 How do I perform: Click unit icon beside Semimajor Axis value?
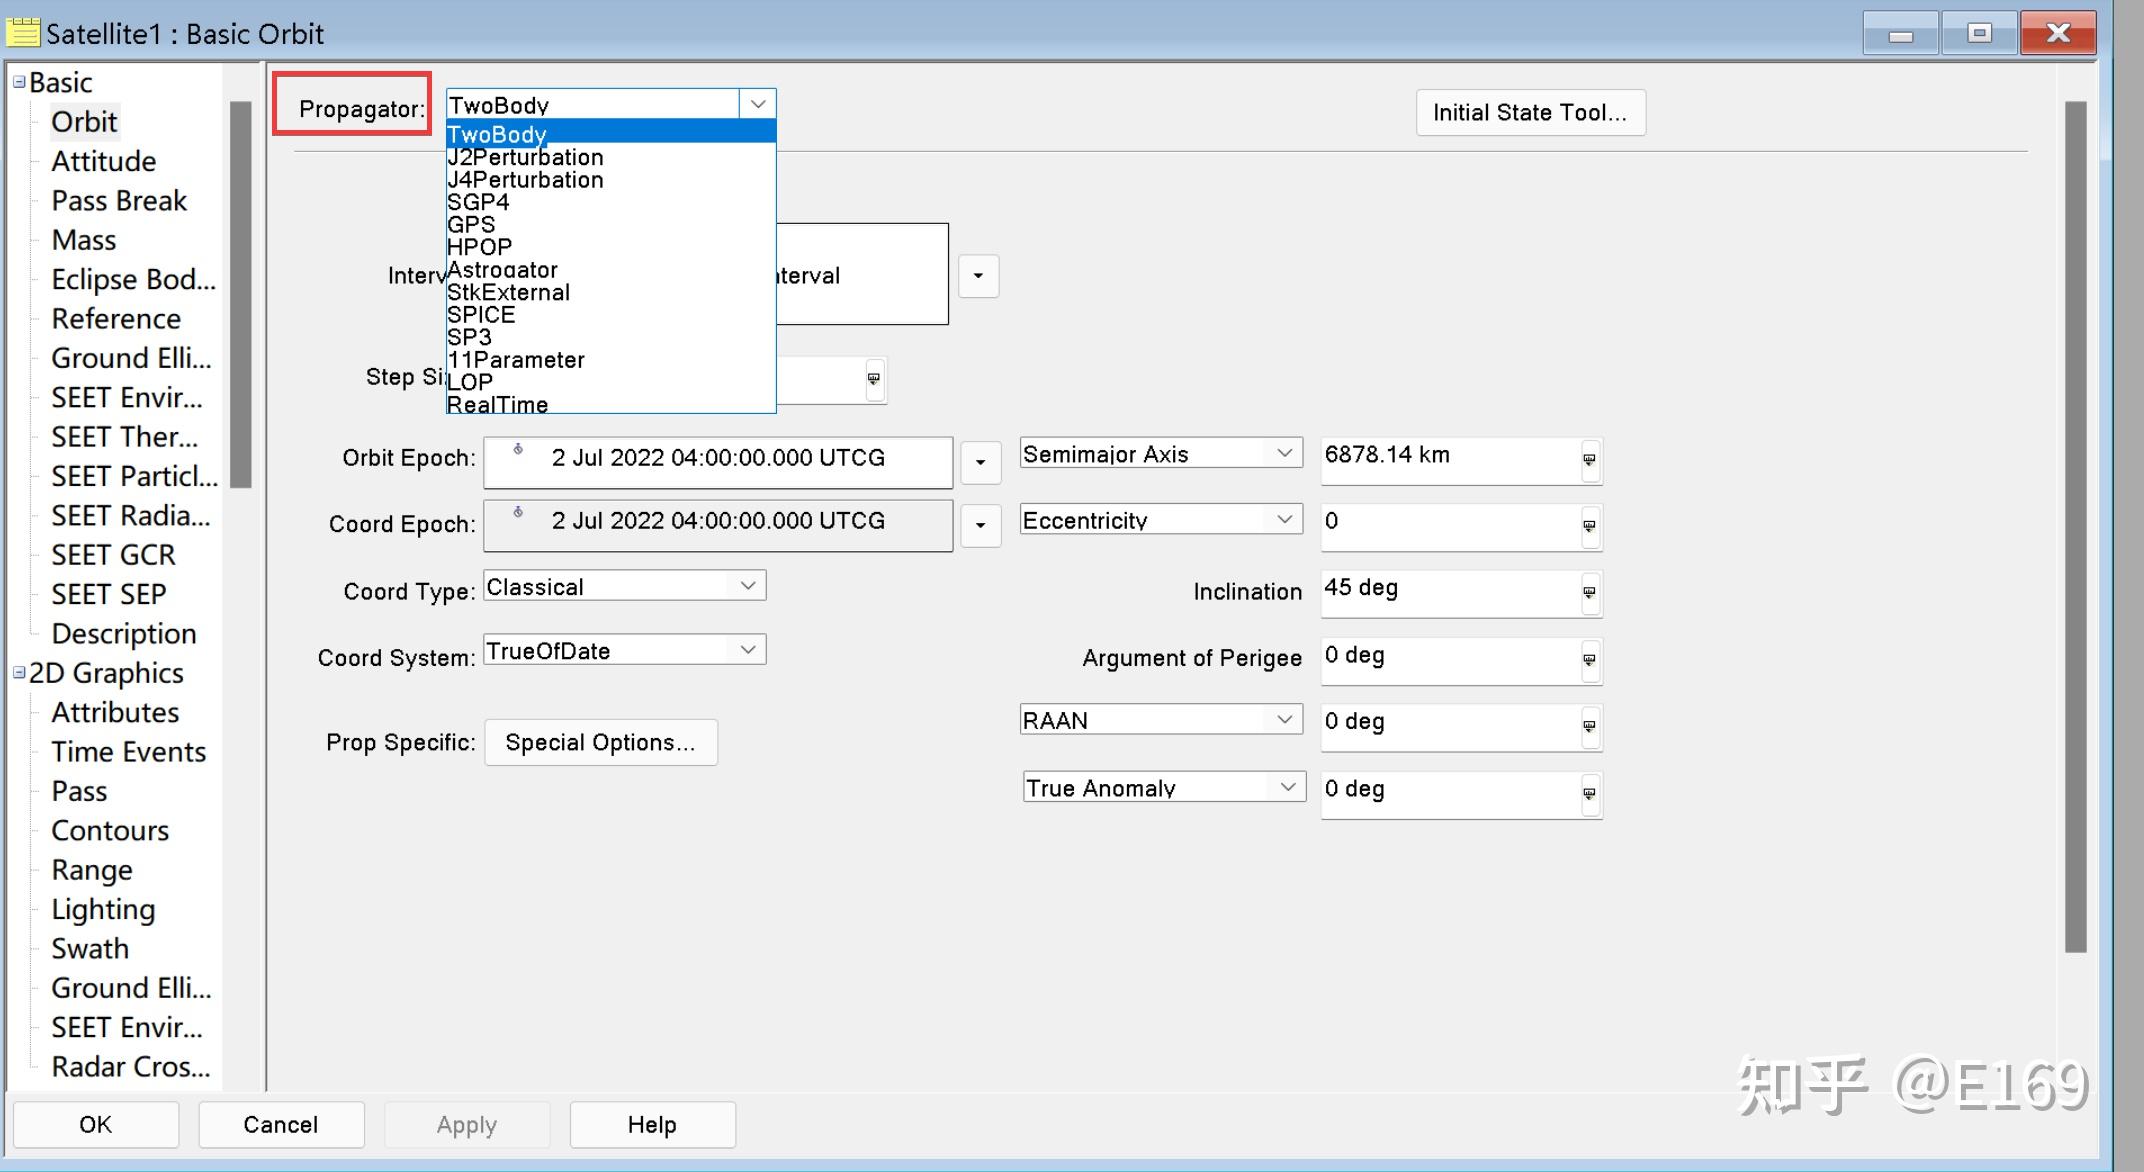[x=1589, y=460]
